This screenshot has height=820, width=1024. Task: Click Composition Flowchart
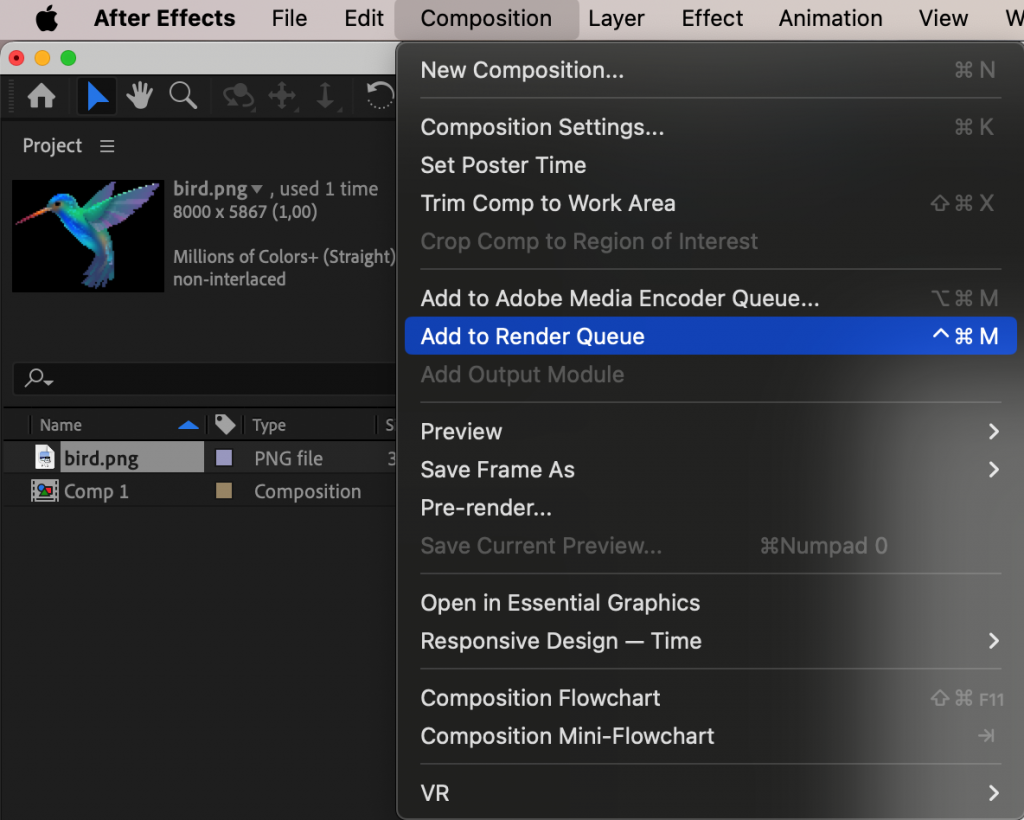[540, 698]
